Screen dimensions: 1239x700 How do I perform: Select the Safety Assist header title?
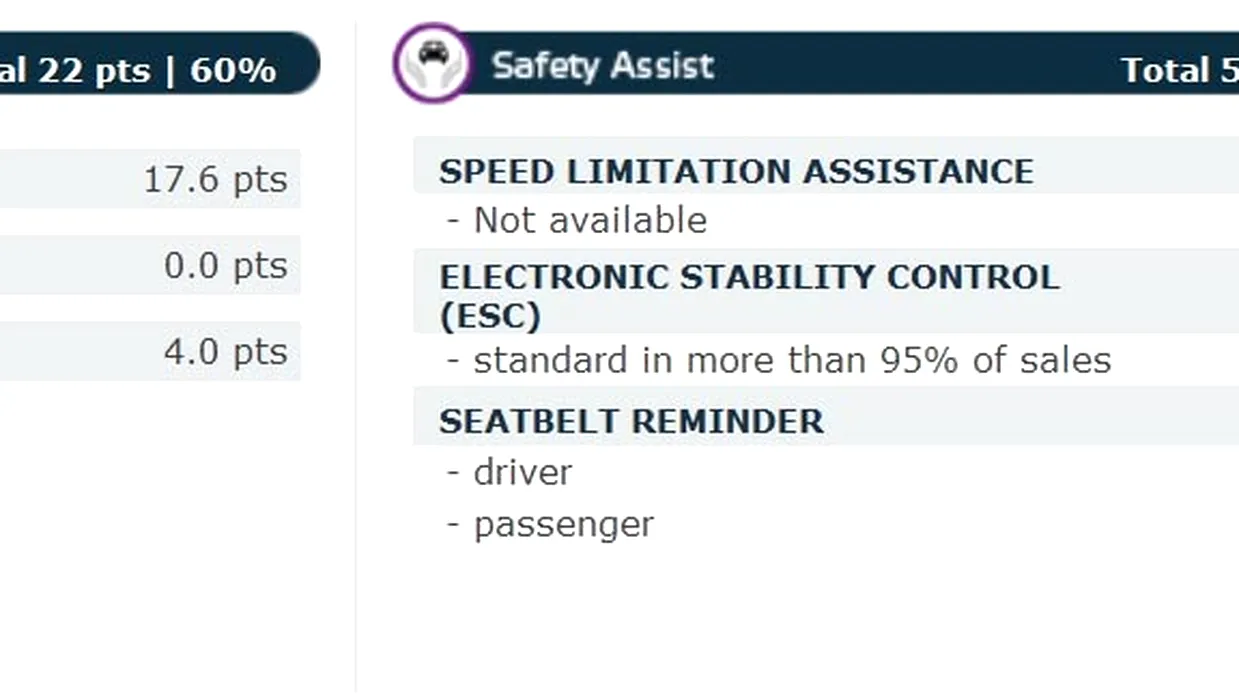(x=603, y=67)
